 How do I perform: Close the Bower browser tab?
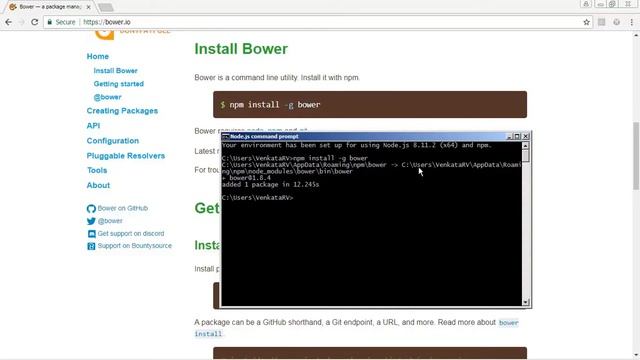[88, 7]
